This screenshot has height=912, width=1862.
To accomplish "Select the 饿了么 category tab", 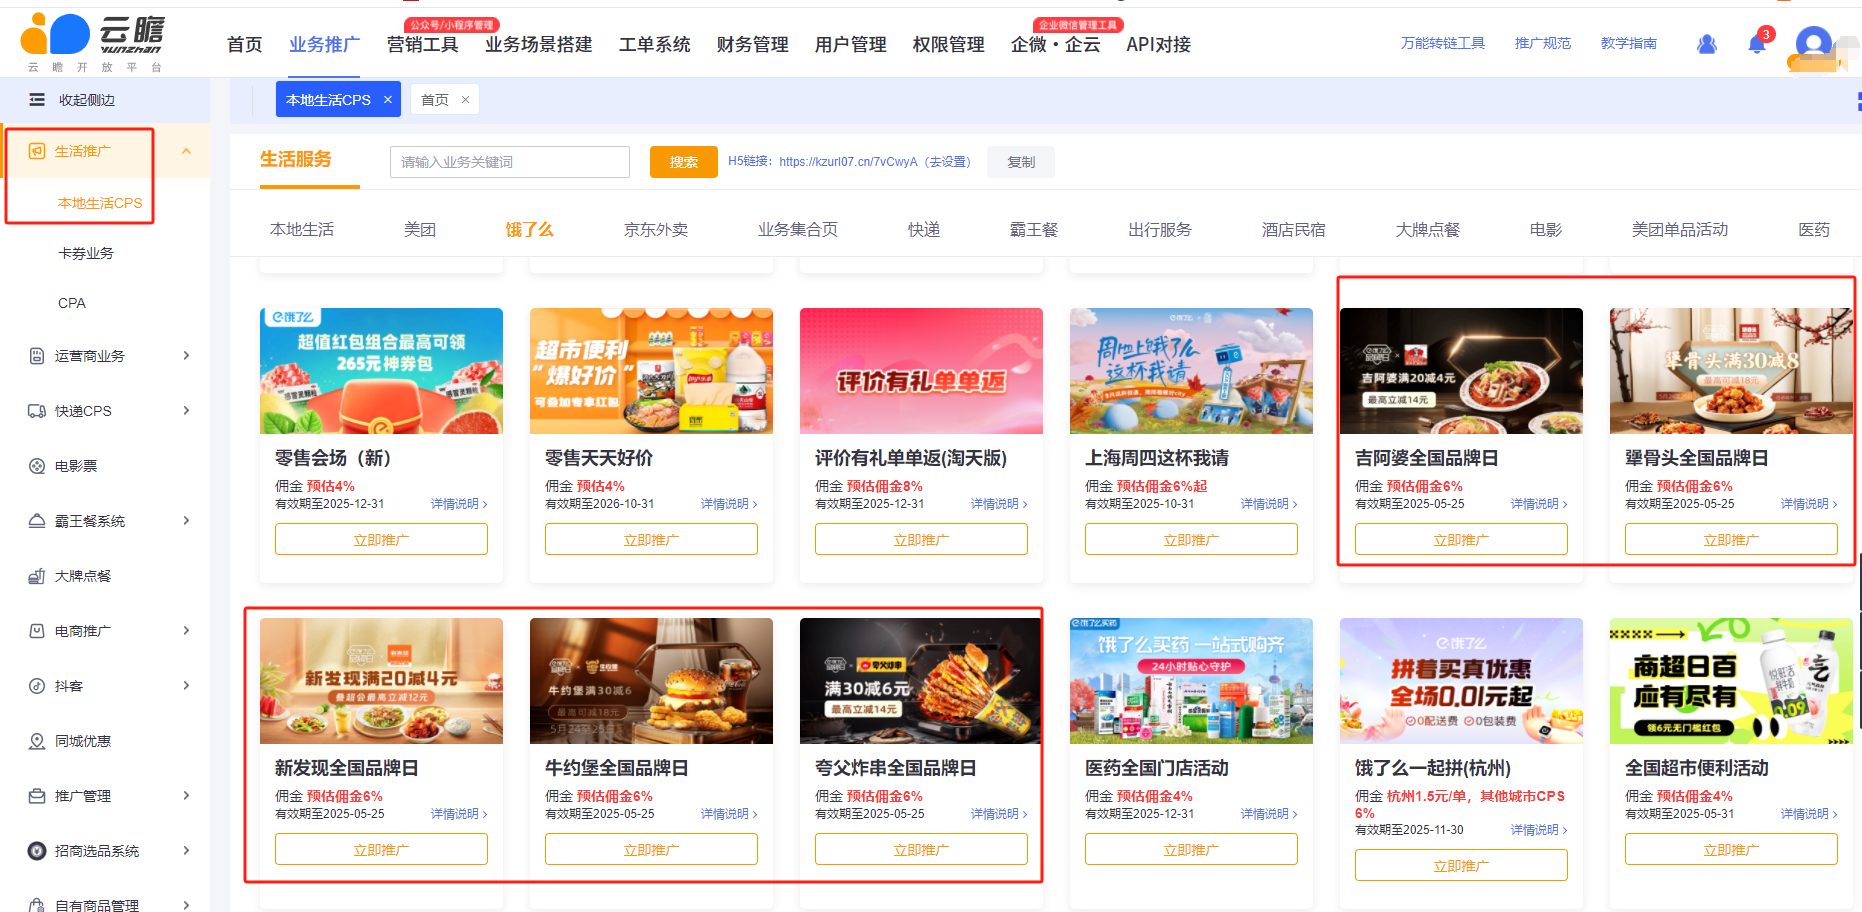I will click(x=529, y=229).
